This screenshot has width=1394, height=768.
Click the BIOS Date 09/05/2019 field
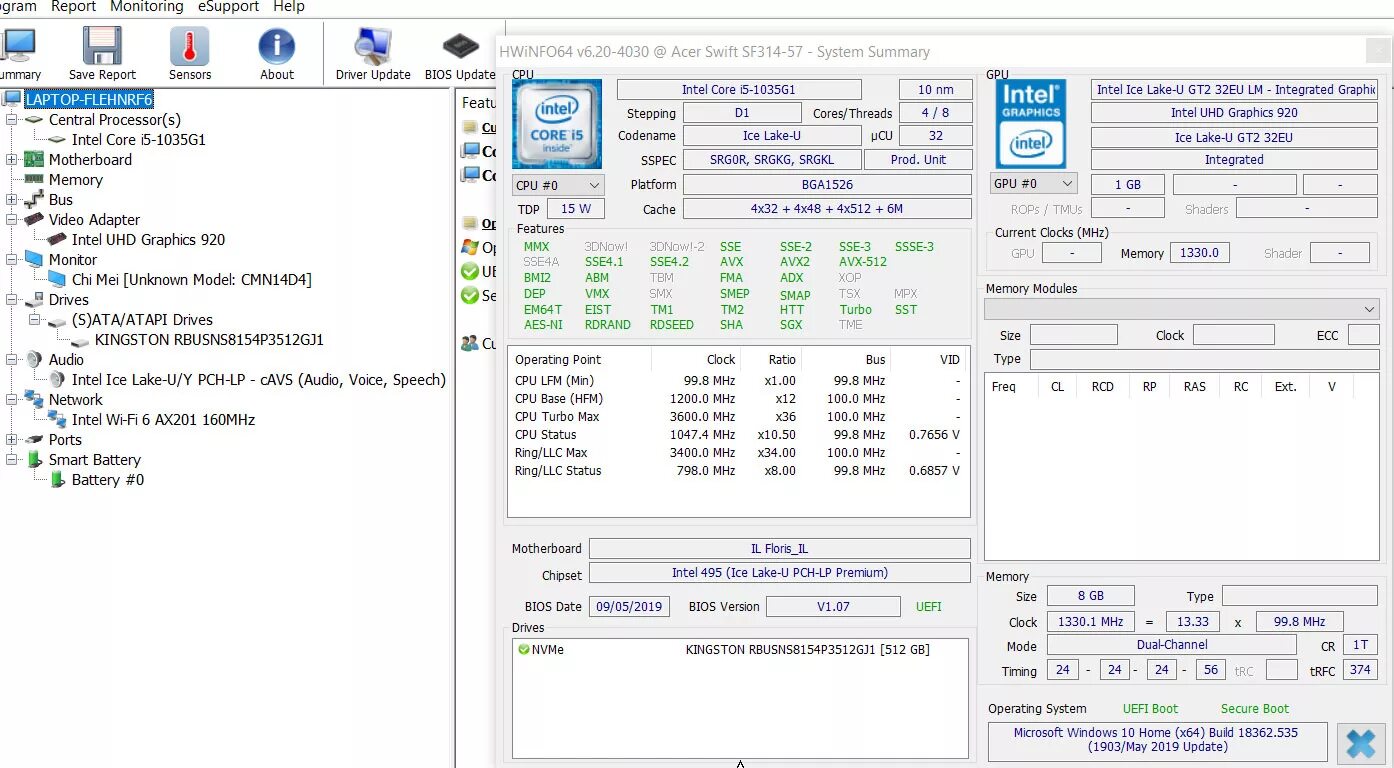pos(629,607)
